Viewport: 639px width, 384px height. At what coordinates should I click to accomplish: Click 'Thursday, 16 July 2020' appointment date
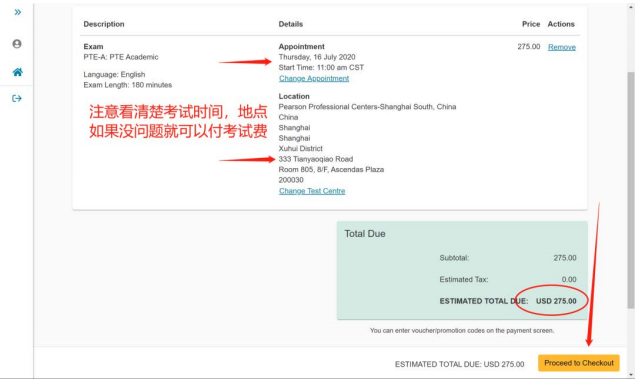point(317,57)
